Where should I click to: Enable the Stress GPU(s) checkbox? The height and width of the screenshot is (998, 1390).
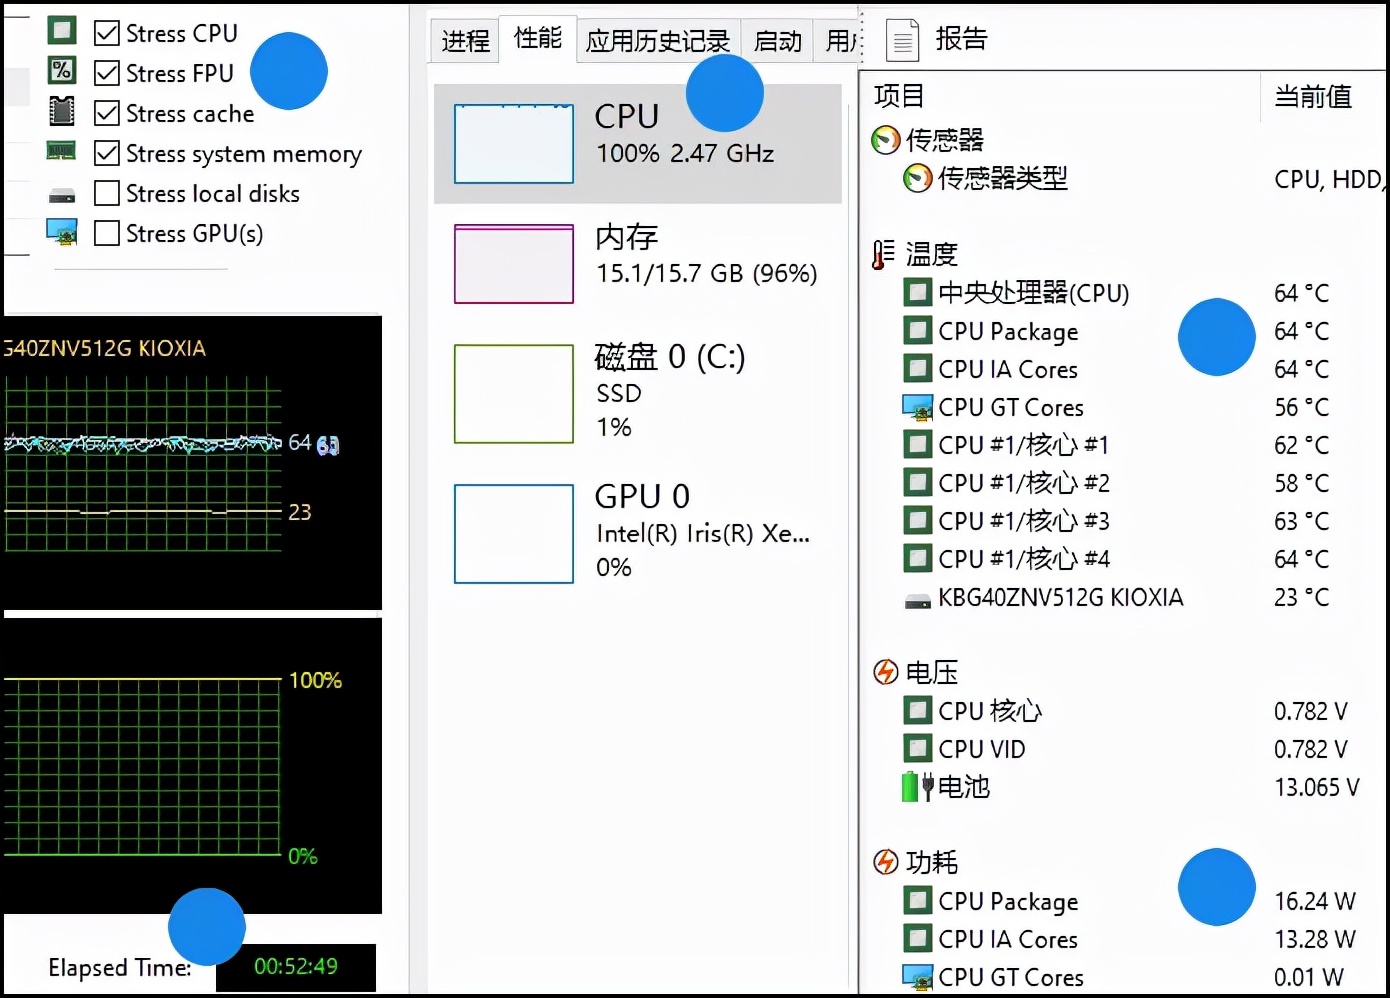(x=107, y=232)
